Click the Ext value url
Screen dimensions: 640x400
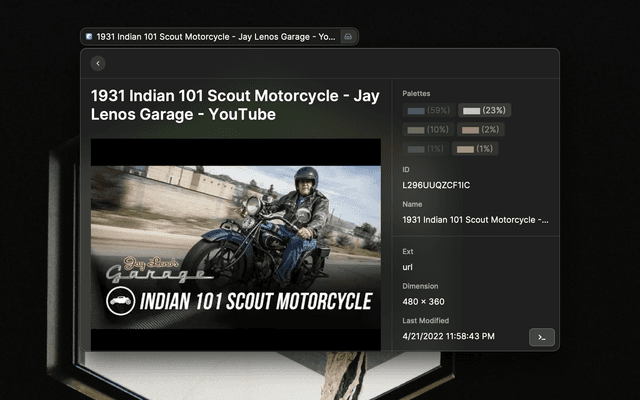[x=408, y=267]
